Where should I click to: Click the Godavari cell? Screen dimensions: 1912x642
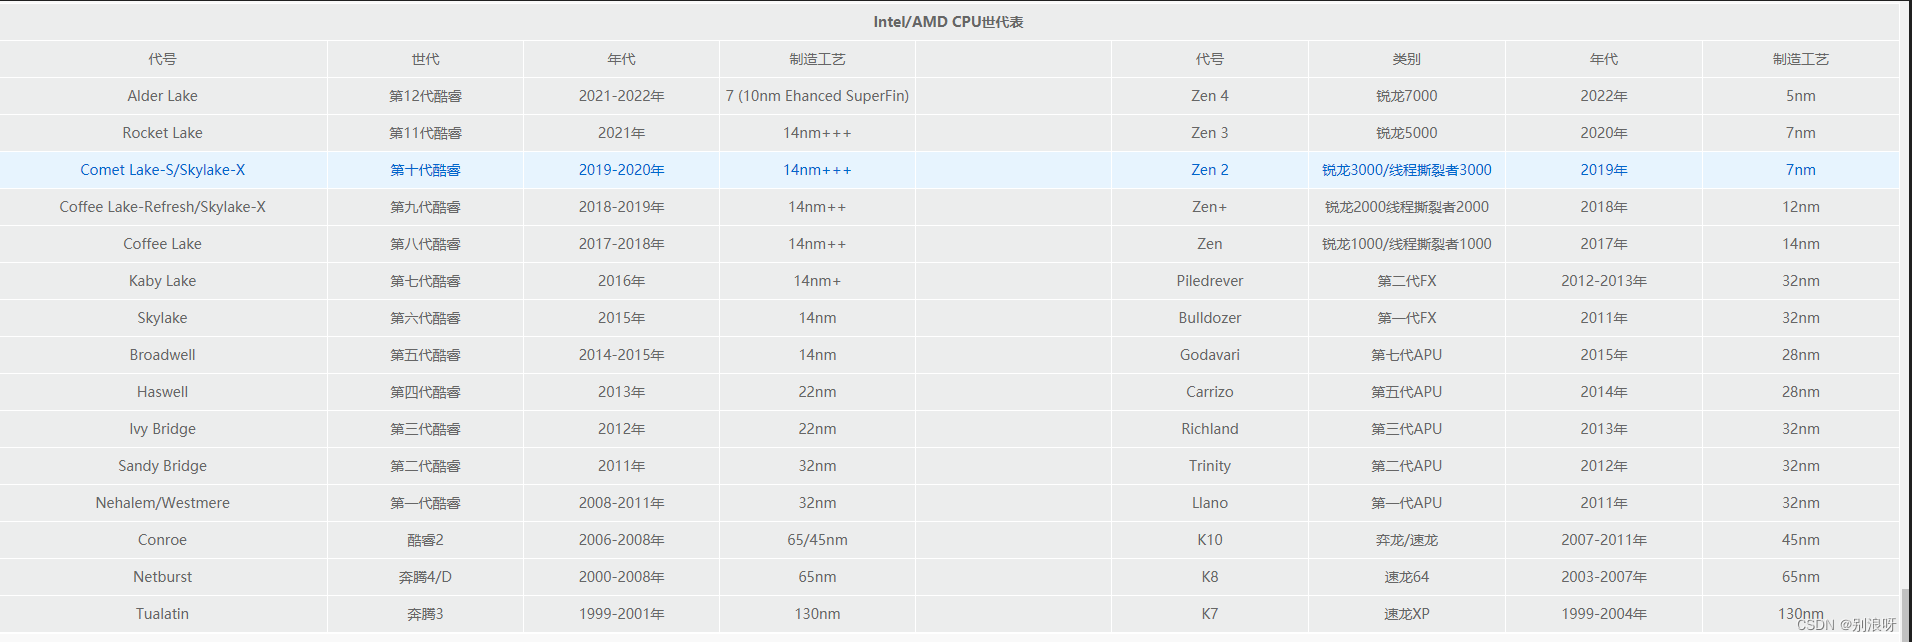1209,355
